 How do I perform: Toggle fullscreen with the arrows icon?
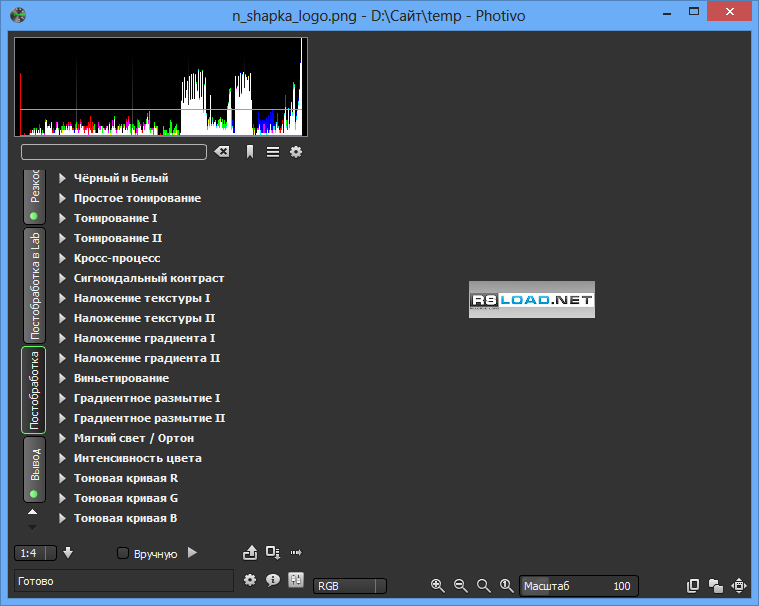pos(739,586)
